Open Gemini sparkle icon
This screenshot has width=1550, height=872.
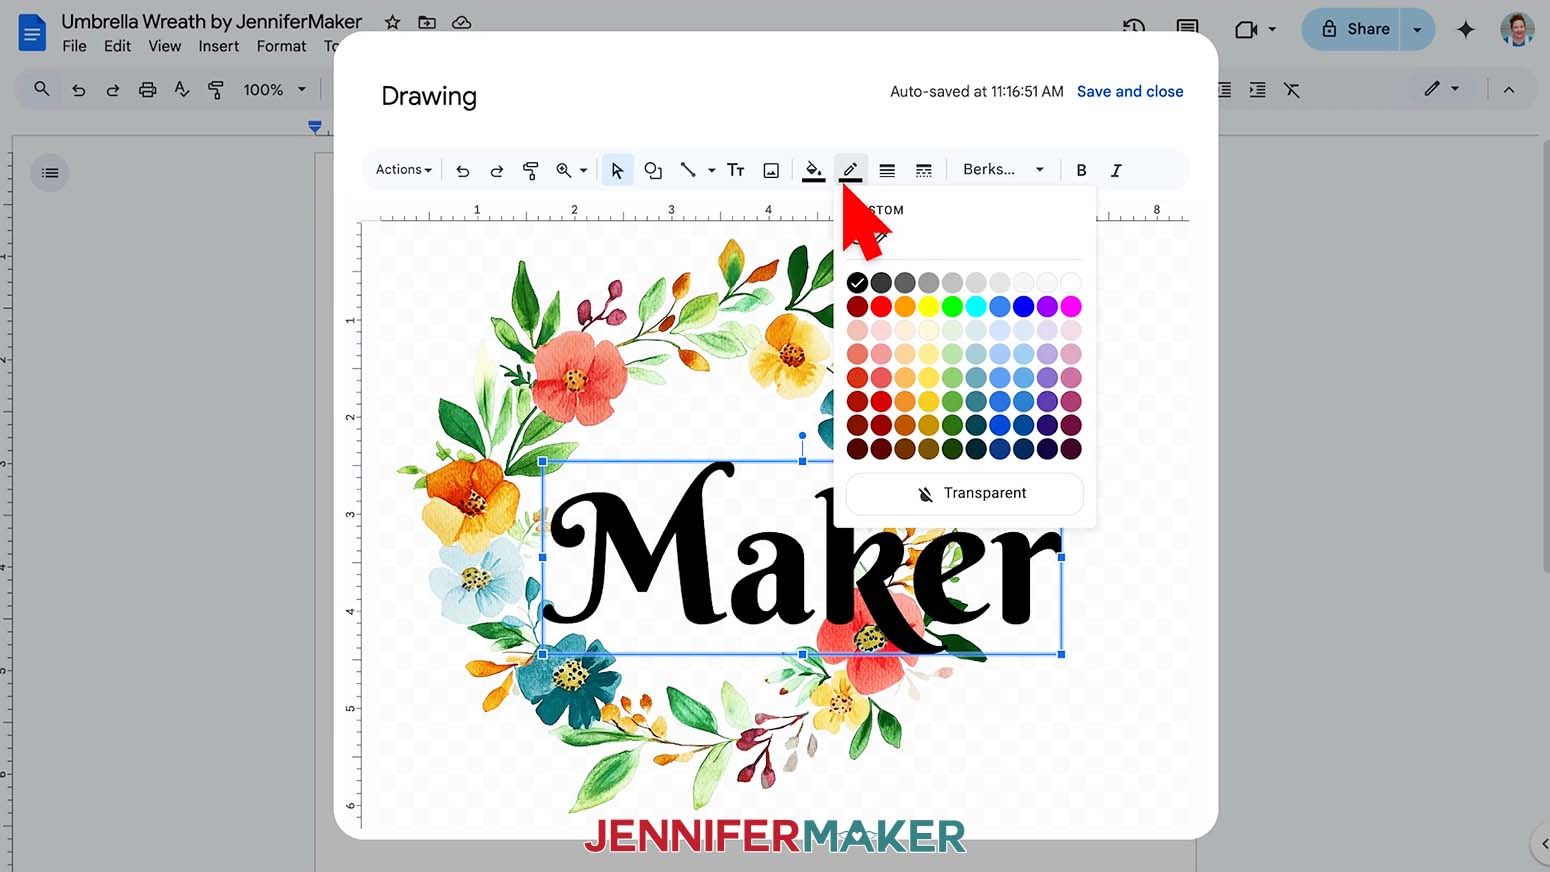[1465, 29]
